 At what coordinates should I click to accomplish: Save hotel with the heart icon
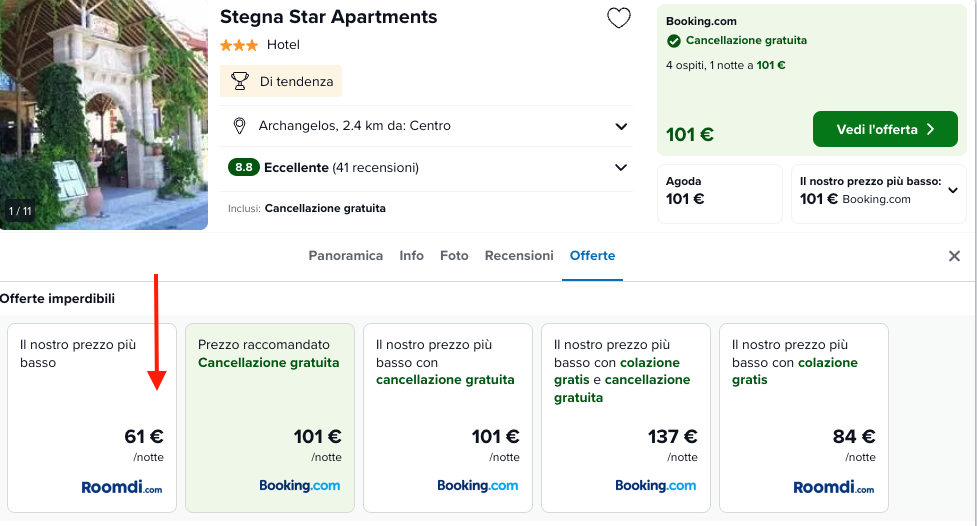tap(619, 18)
